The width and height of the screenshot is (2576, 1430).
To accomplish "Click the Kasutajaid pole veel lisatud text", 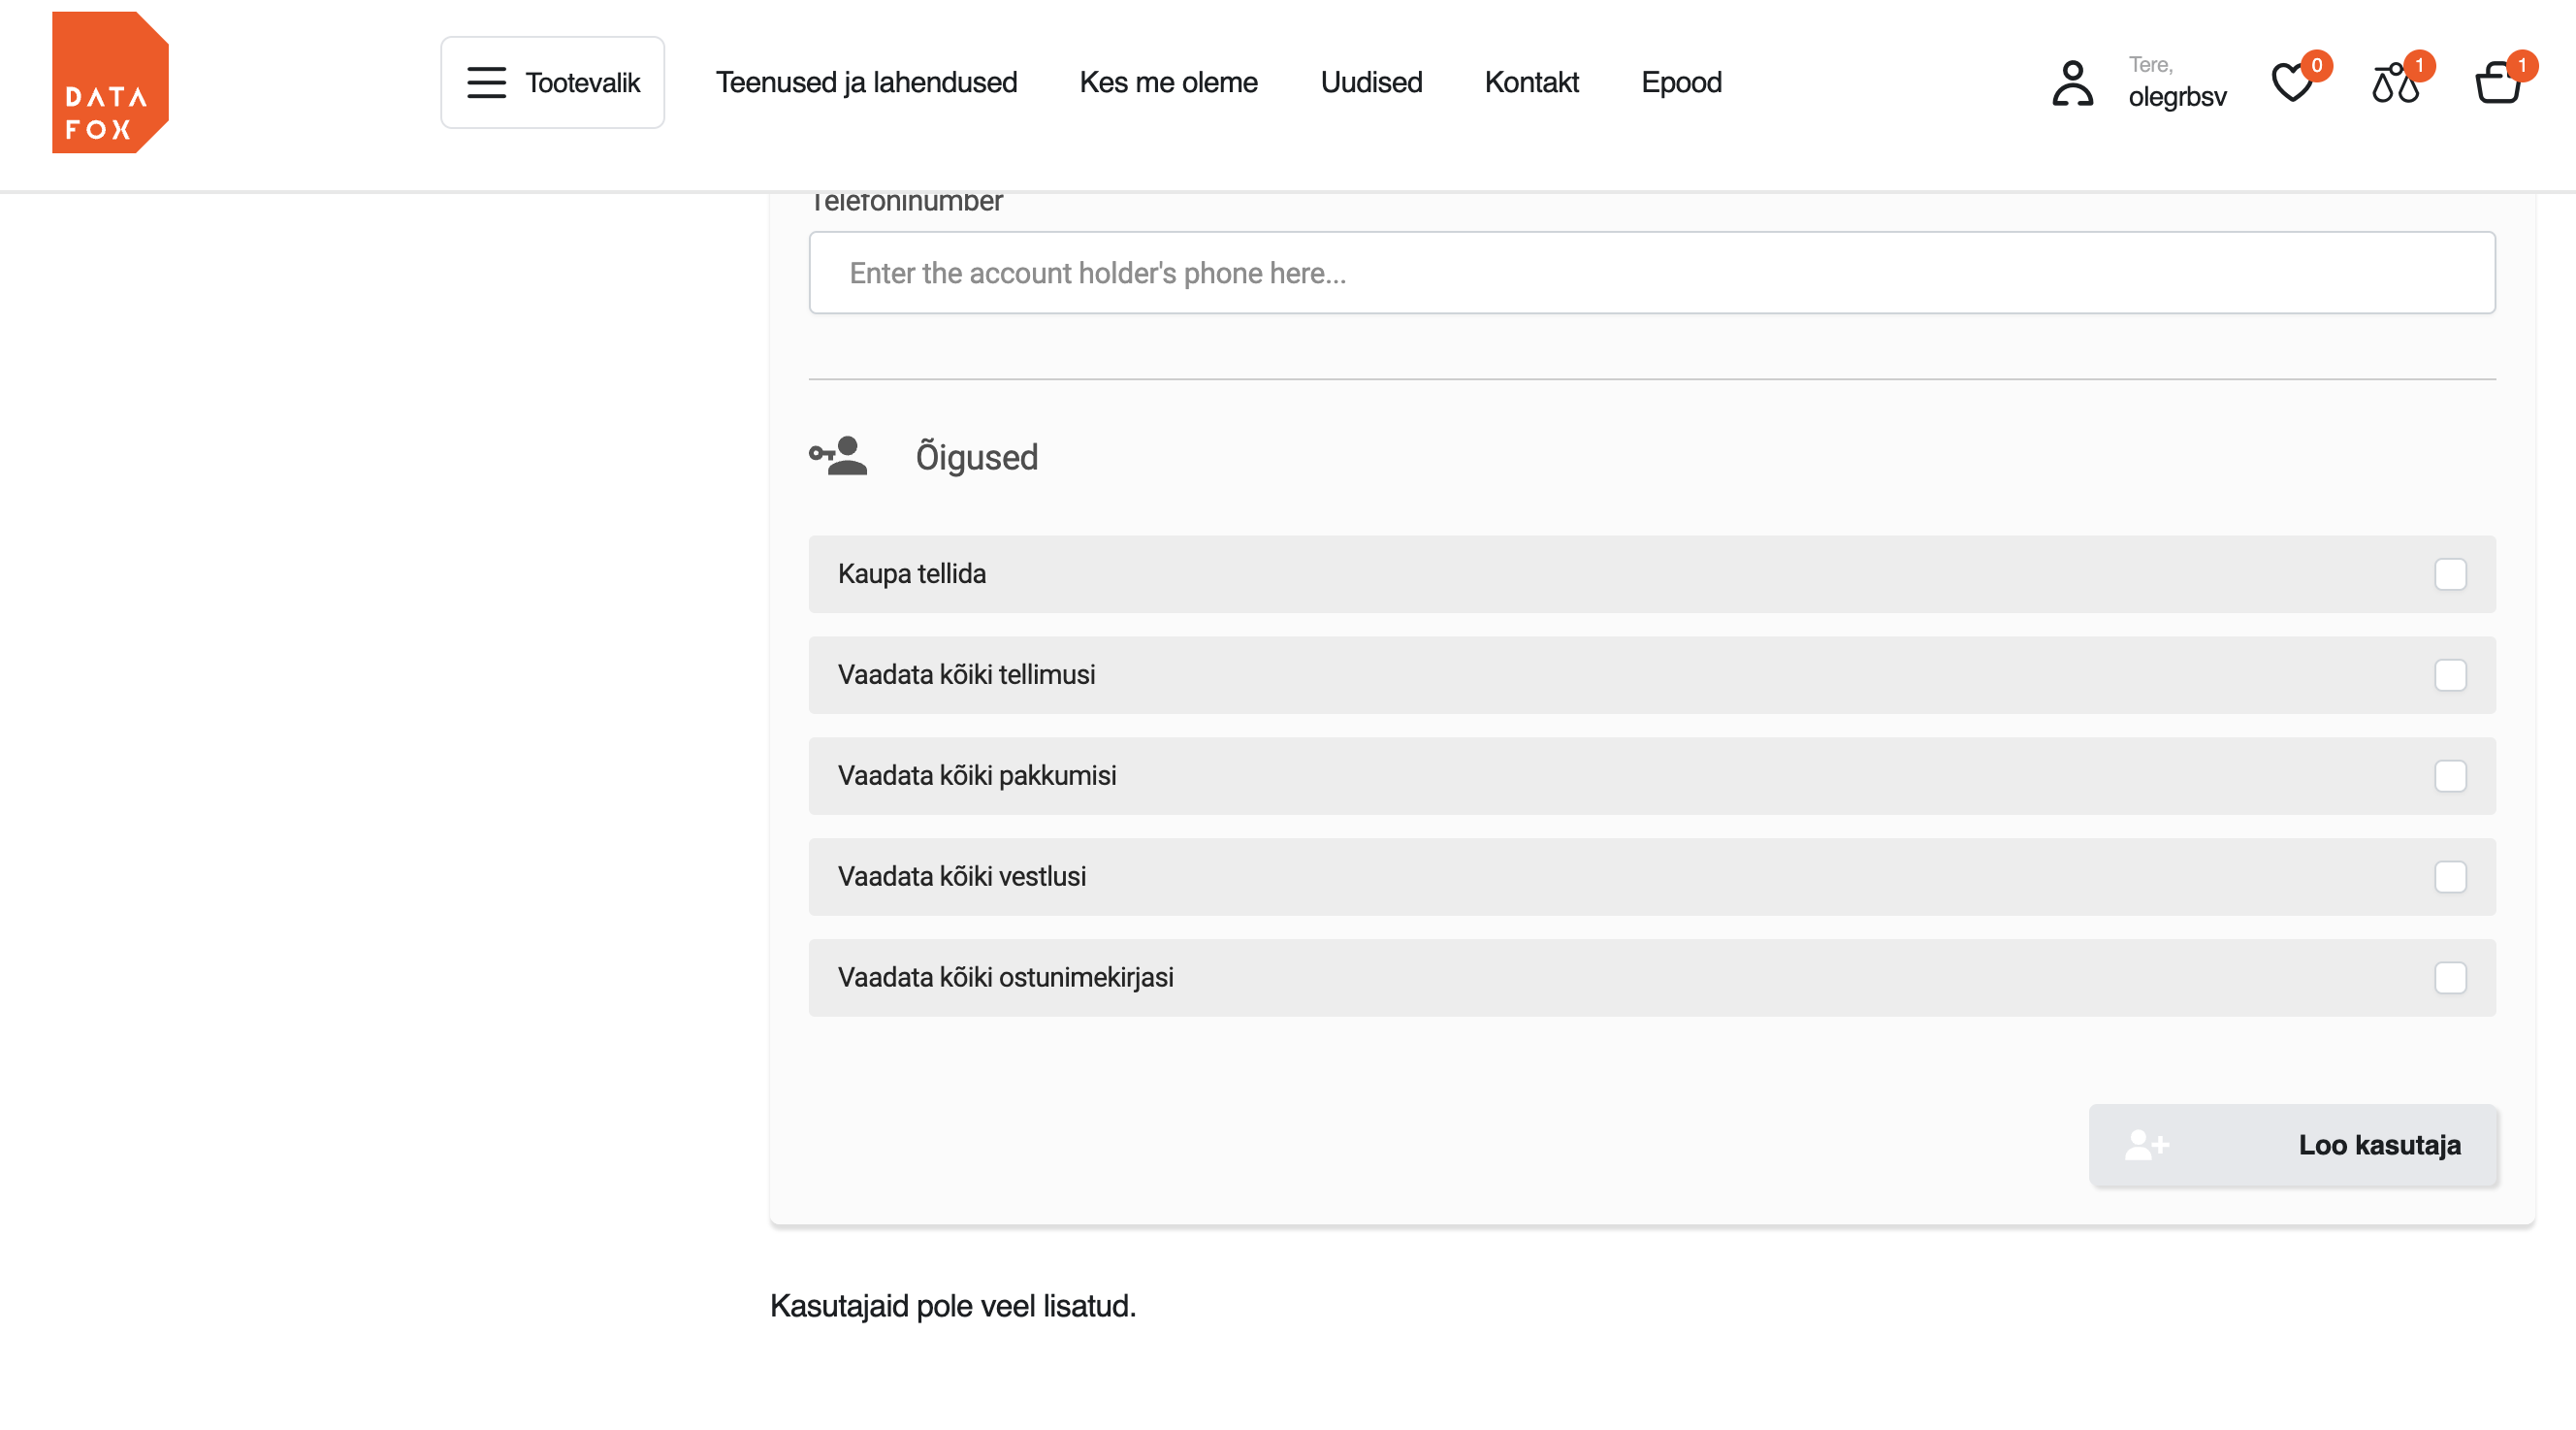I will point(953,1306).
